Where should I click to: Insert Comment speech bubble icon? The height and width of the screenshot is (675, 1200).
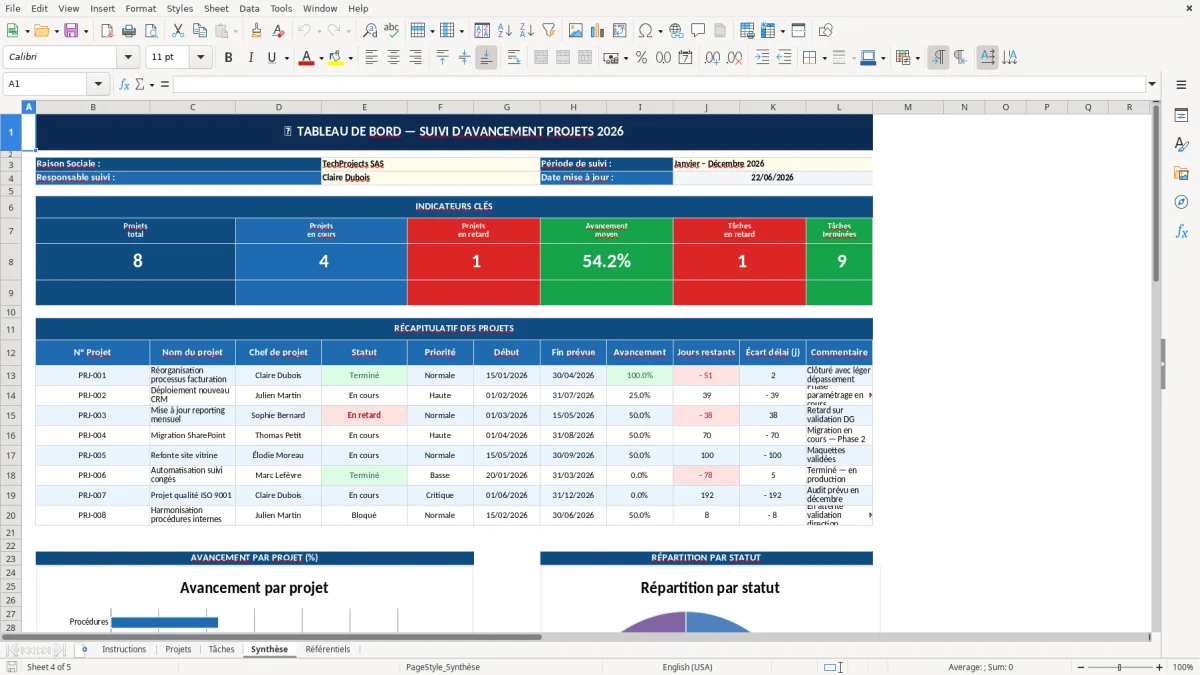pyautogui.click(x=698, y=31)
